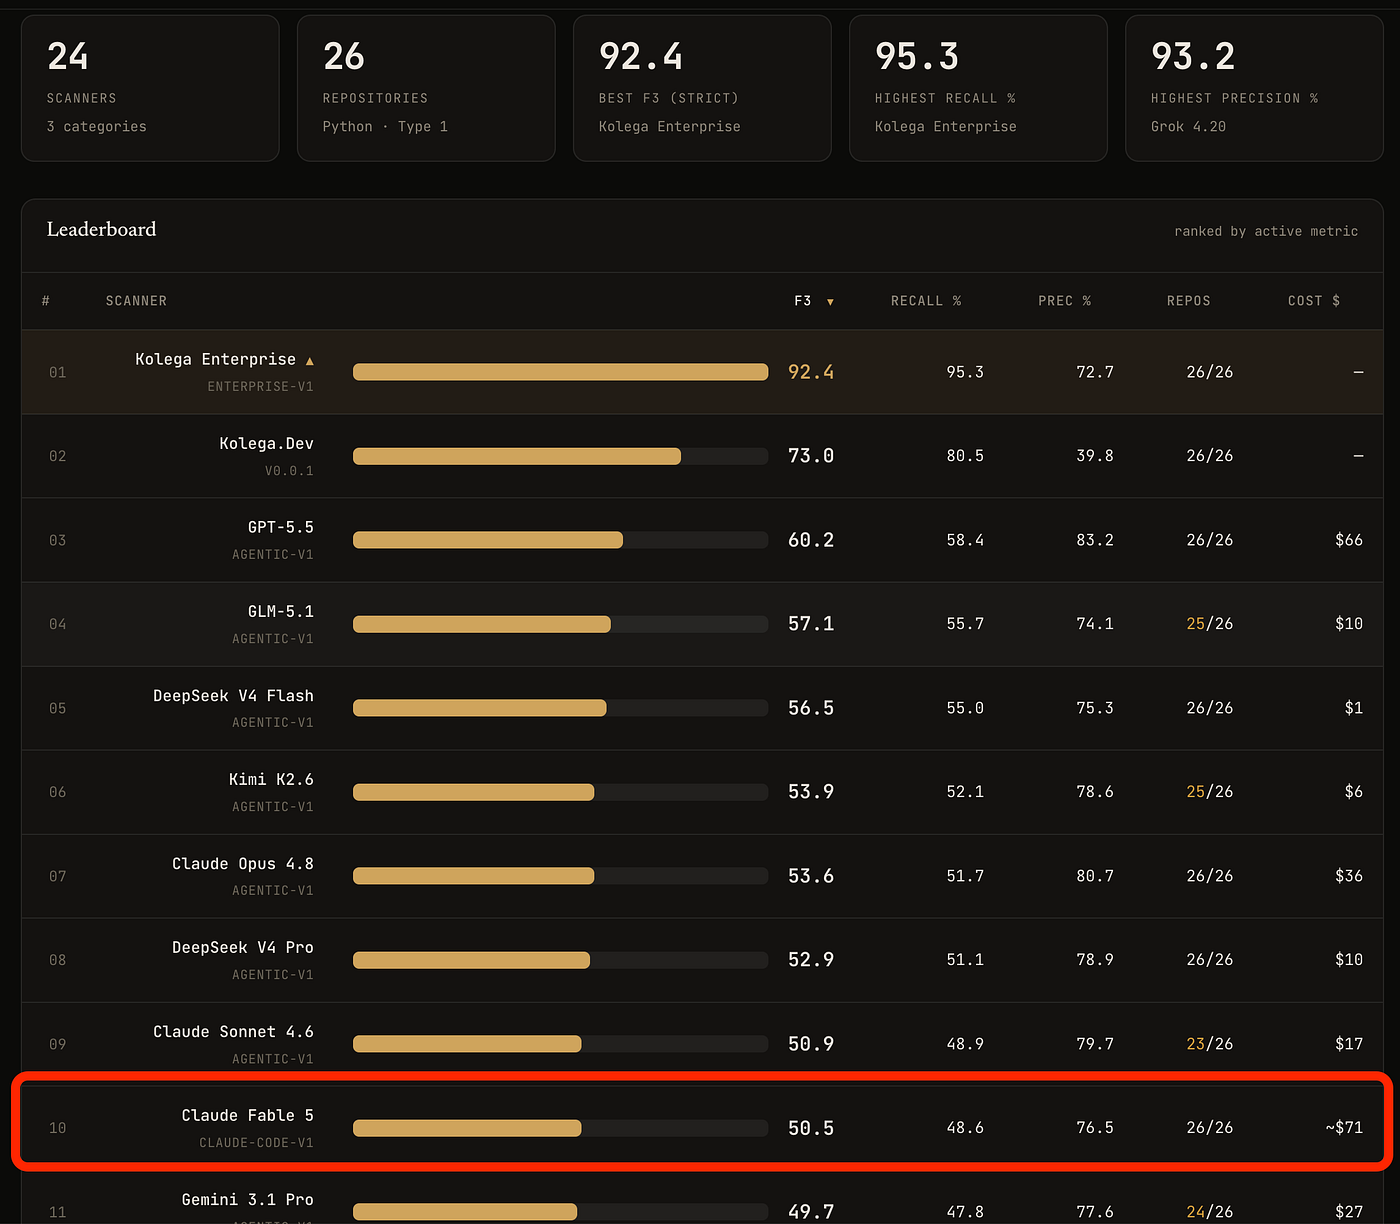Select the Claude Sonnet 4.6 name
The height and width of the screenshot is (1224, 1400).
point(233,1031)
